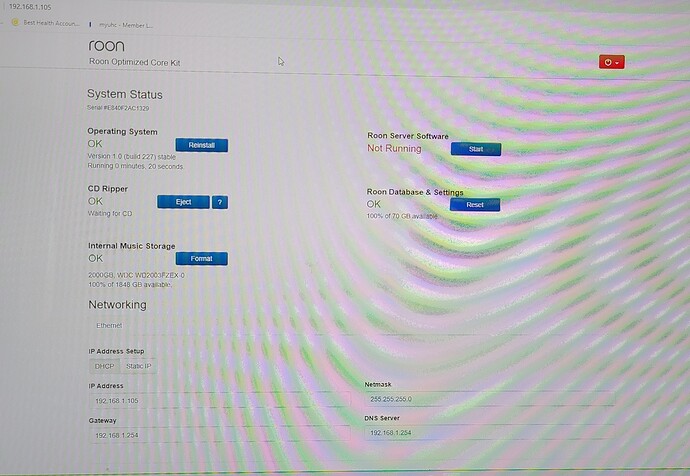This screenshot has height=476, width=690.
Task: Choose the DHCP address setup option
Action: tap(104, 366)
